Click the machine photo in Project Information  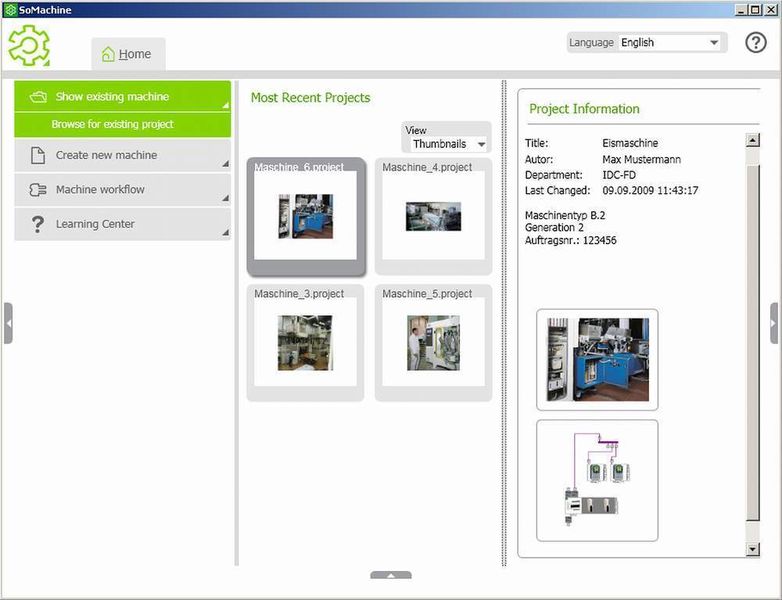597,360
